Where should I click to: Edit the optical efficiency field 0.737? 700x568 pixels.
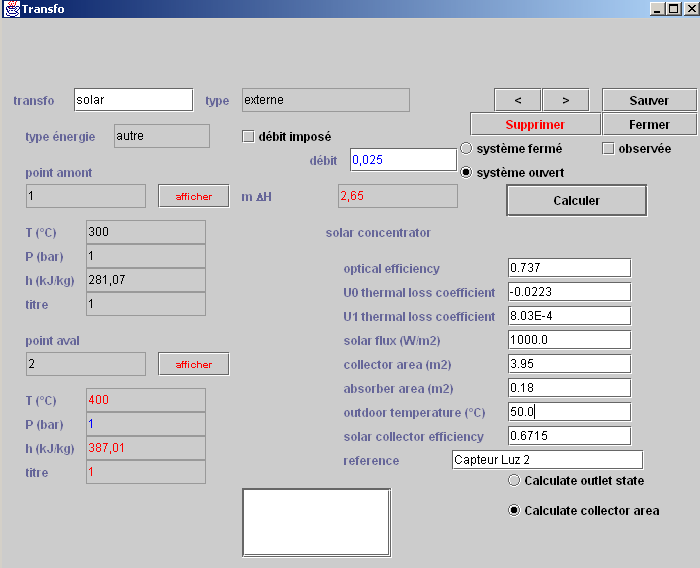pyautogui.click(x=570, y=267)
